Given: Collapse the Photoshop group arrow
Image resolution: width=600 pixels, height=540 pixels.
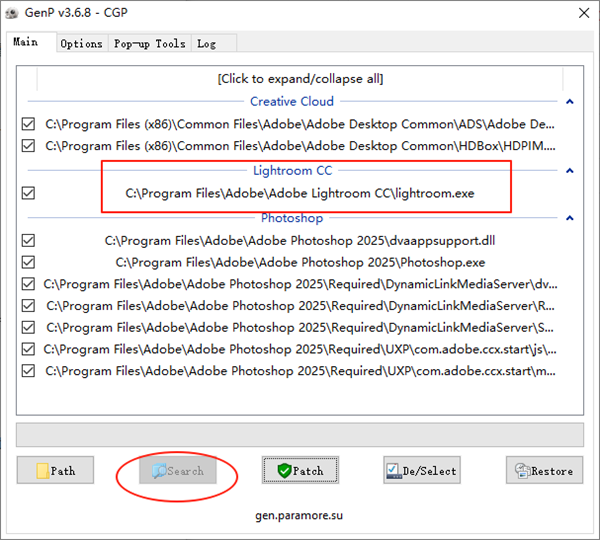Looking at the screenshot, I should point(570,218).
